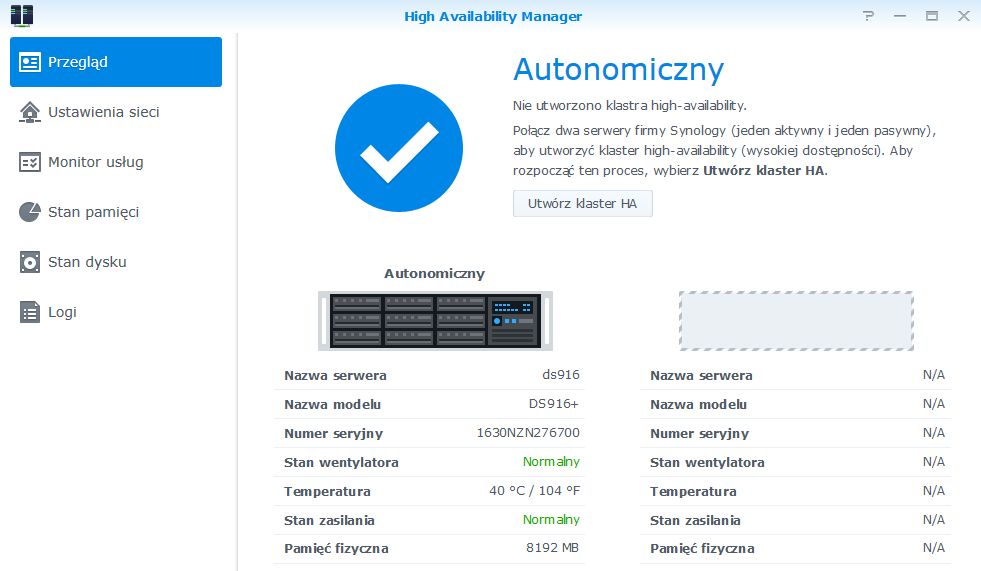Click the Przegląd overview card icon
Viewport: 981px width, 571px height.
[30, 62]
